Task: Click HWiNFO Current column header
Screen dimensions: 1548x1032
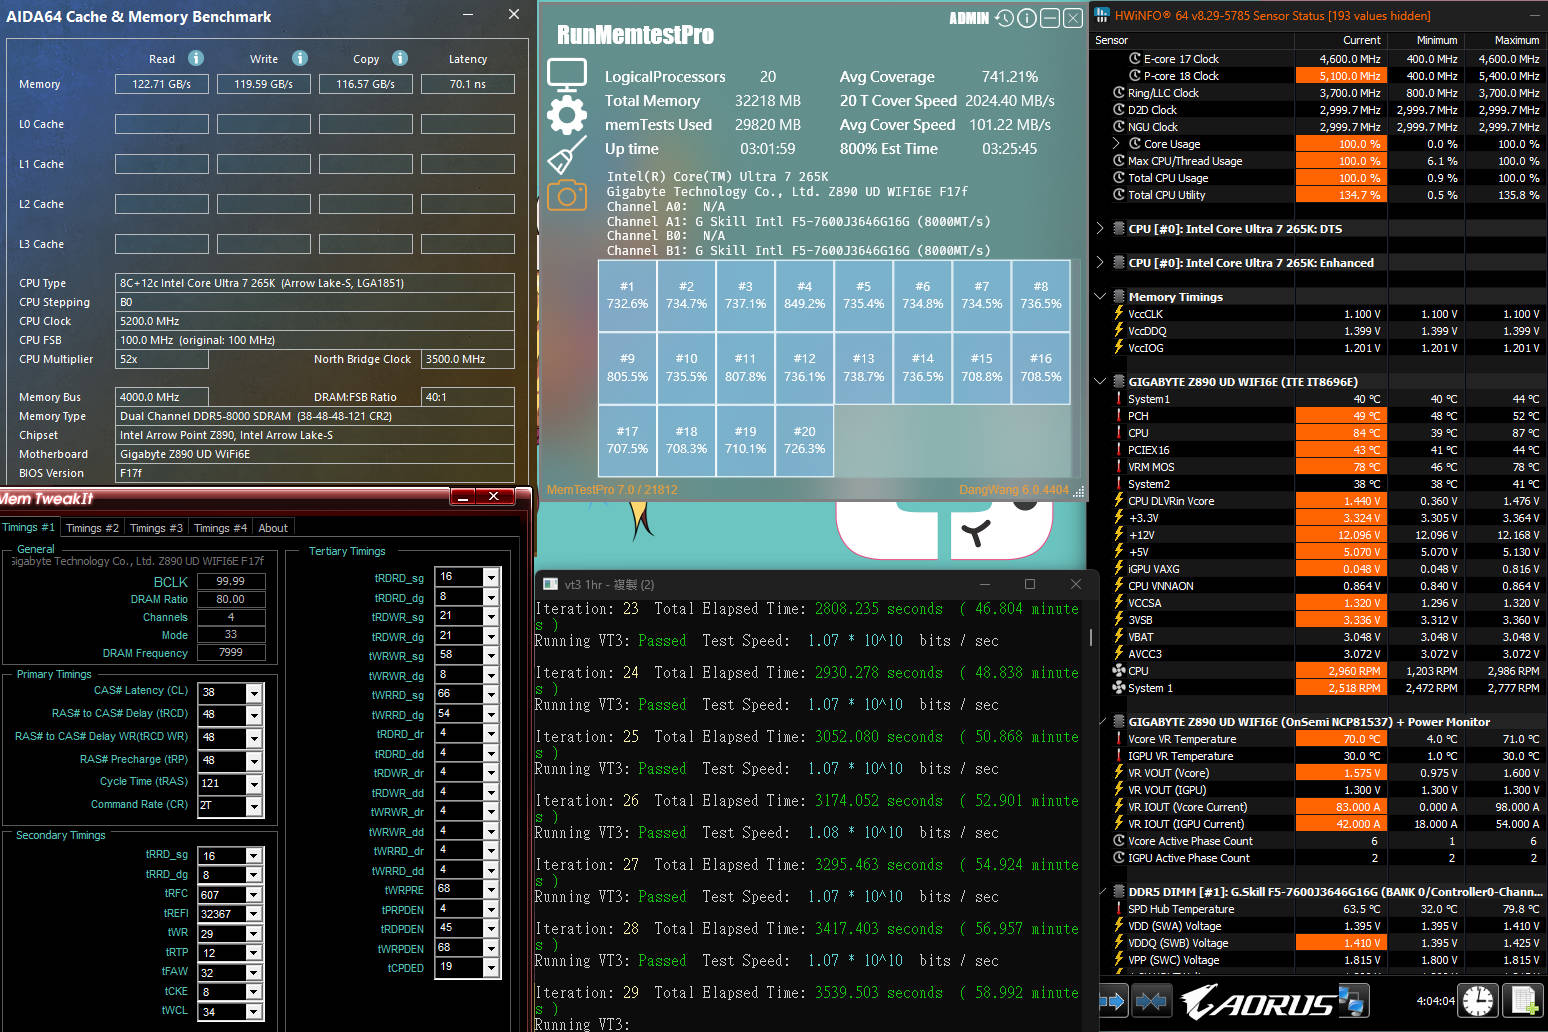Action: (x=1340, y=40)
